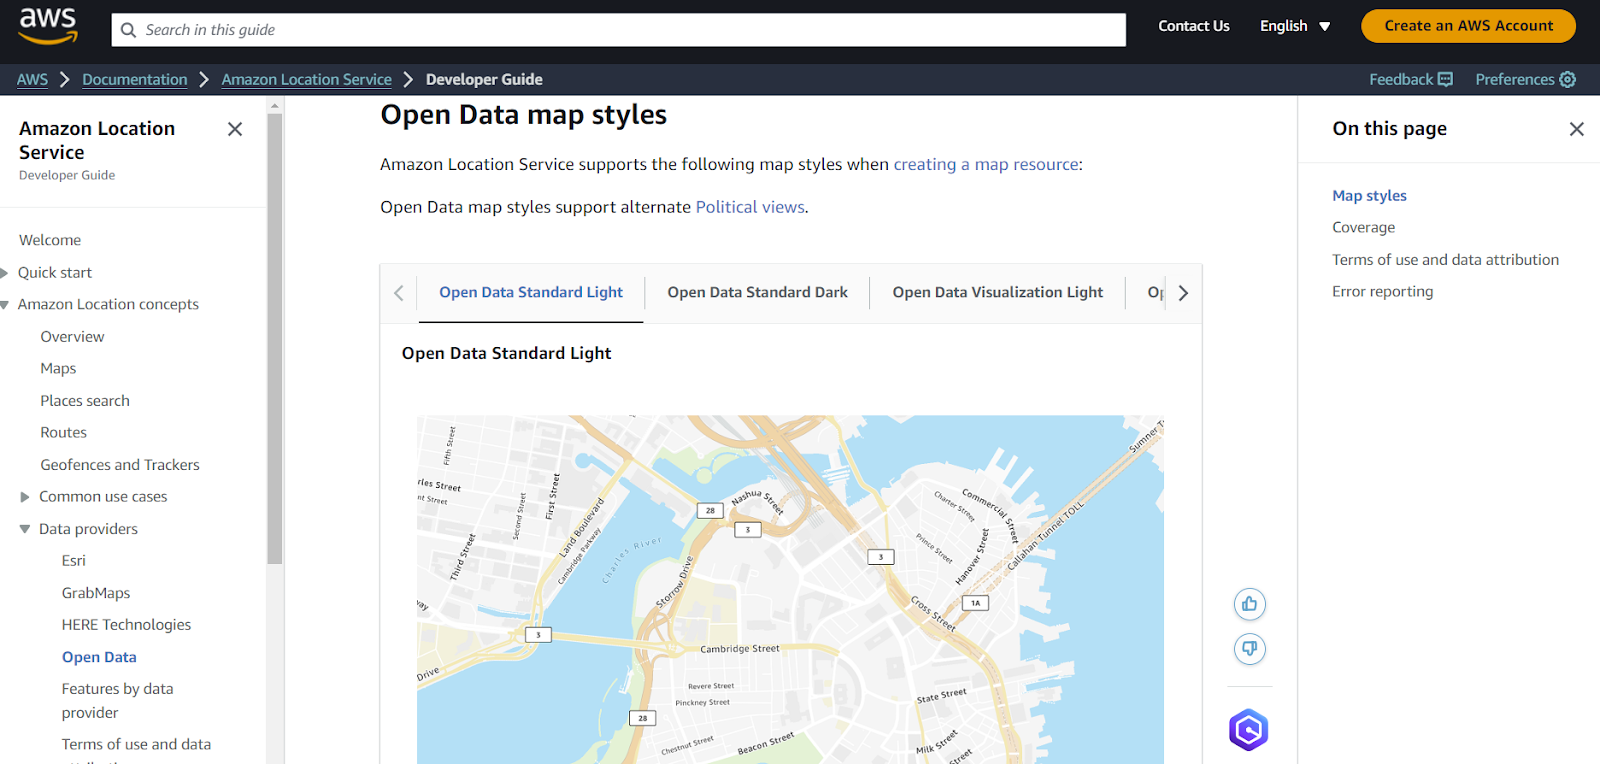The height and width of the screenshot is (764, 1600).
Task: Open the Welcome page
Action: 50,240
